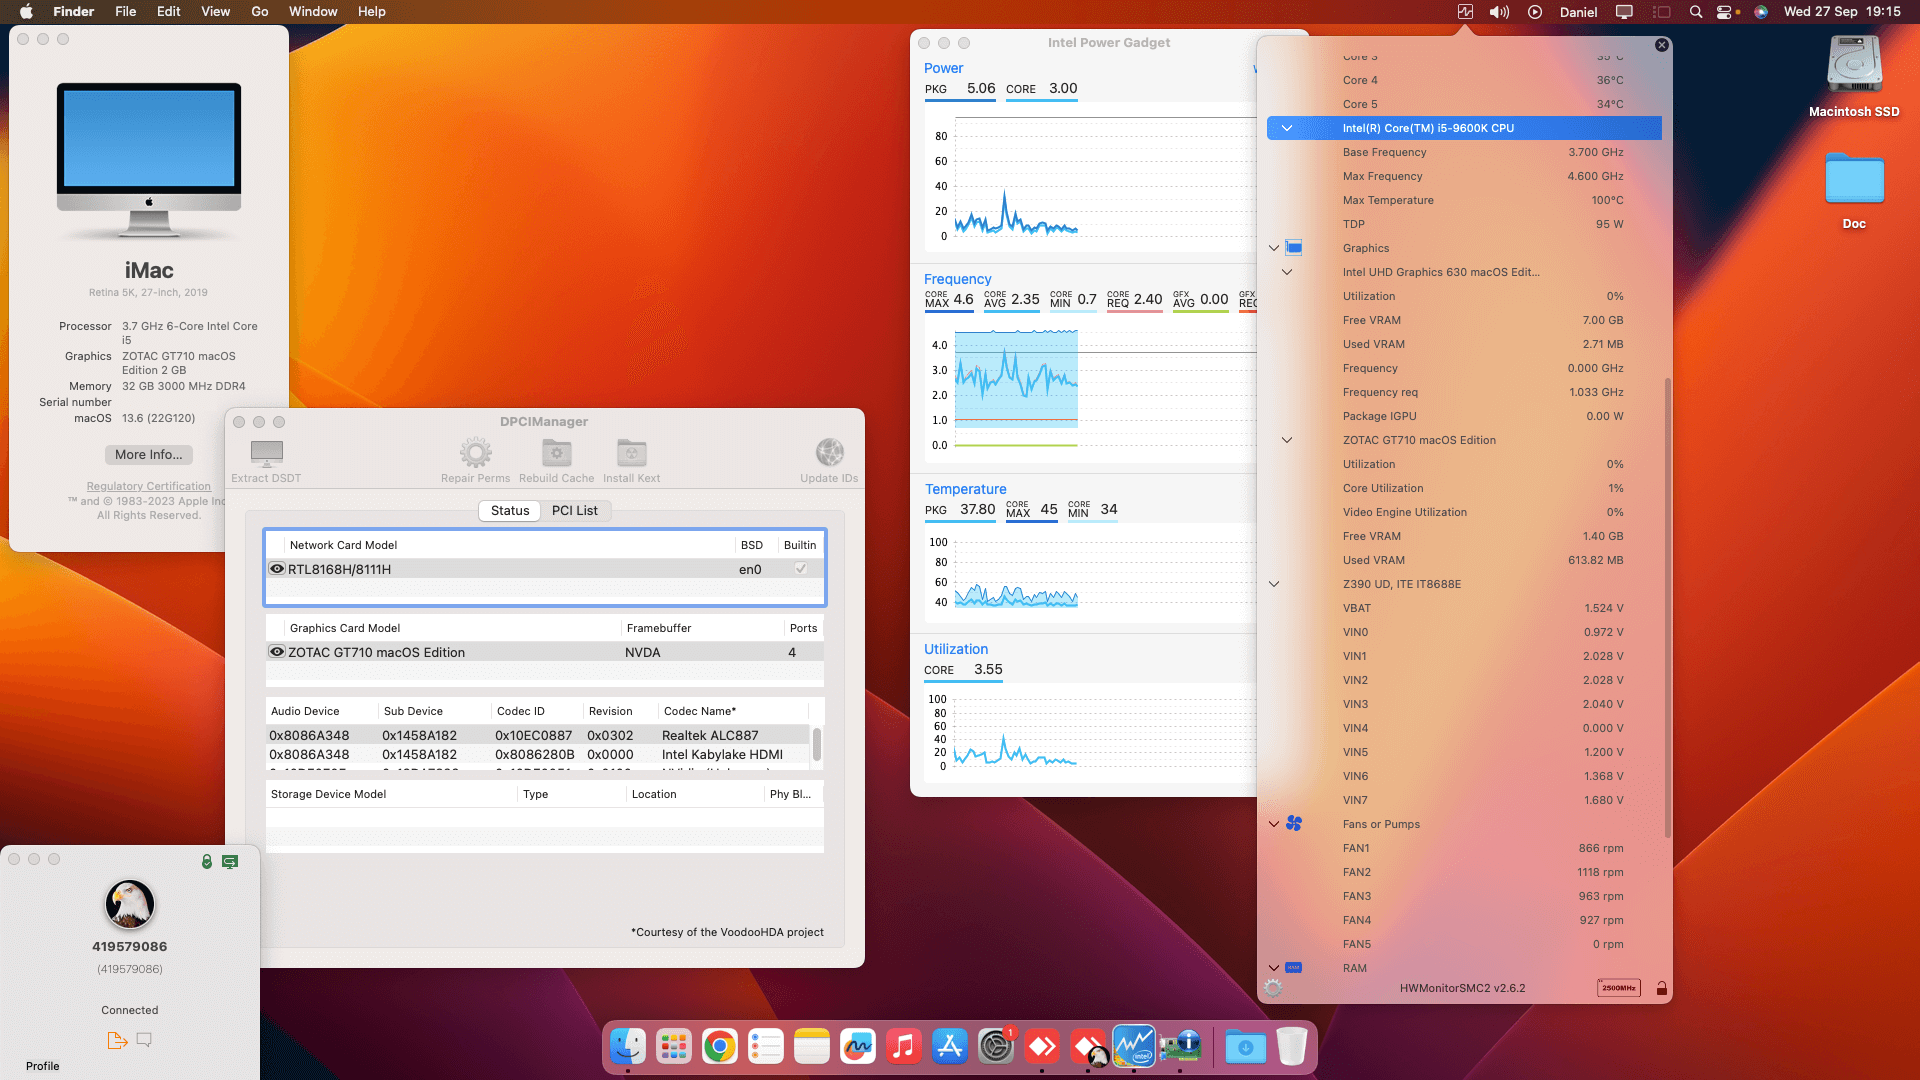Toggle the Builtin checkbox for RTL8168H/8111H
Screen dimensions: 1920x1080
800,568
